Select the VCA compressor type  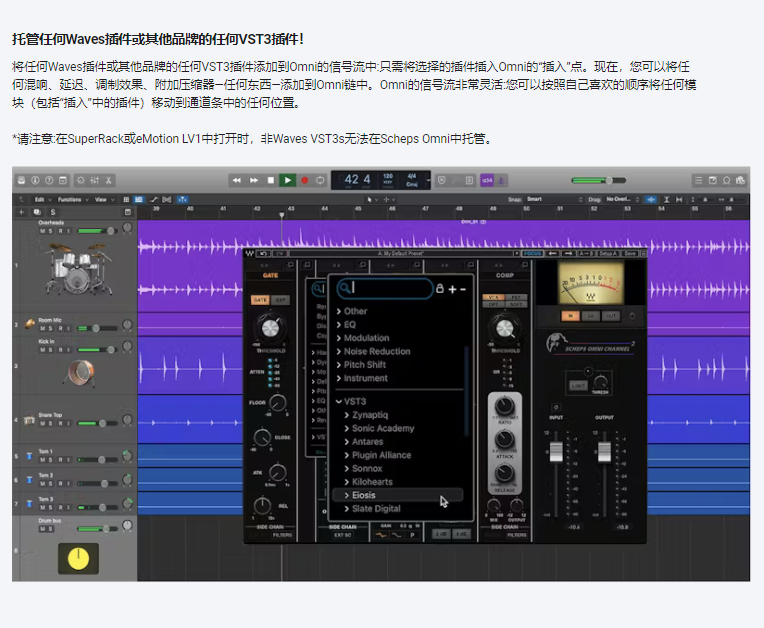pos(494,297)
